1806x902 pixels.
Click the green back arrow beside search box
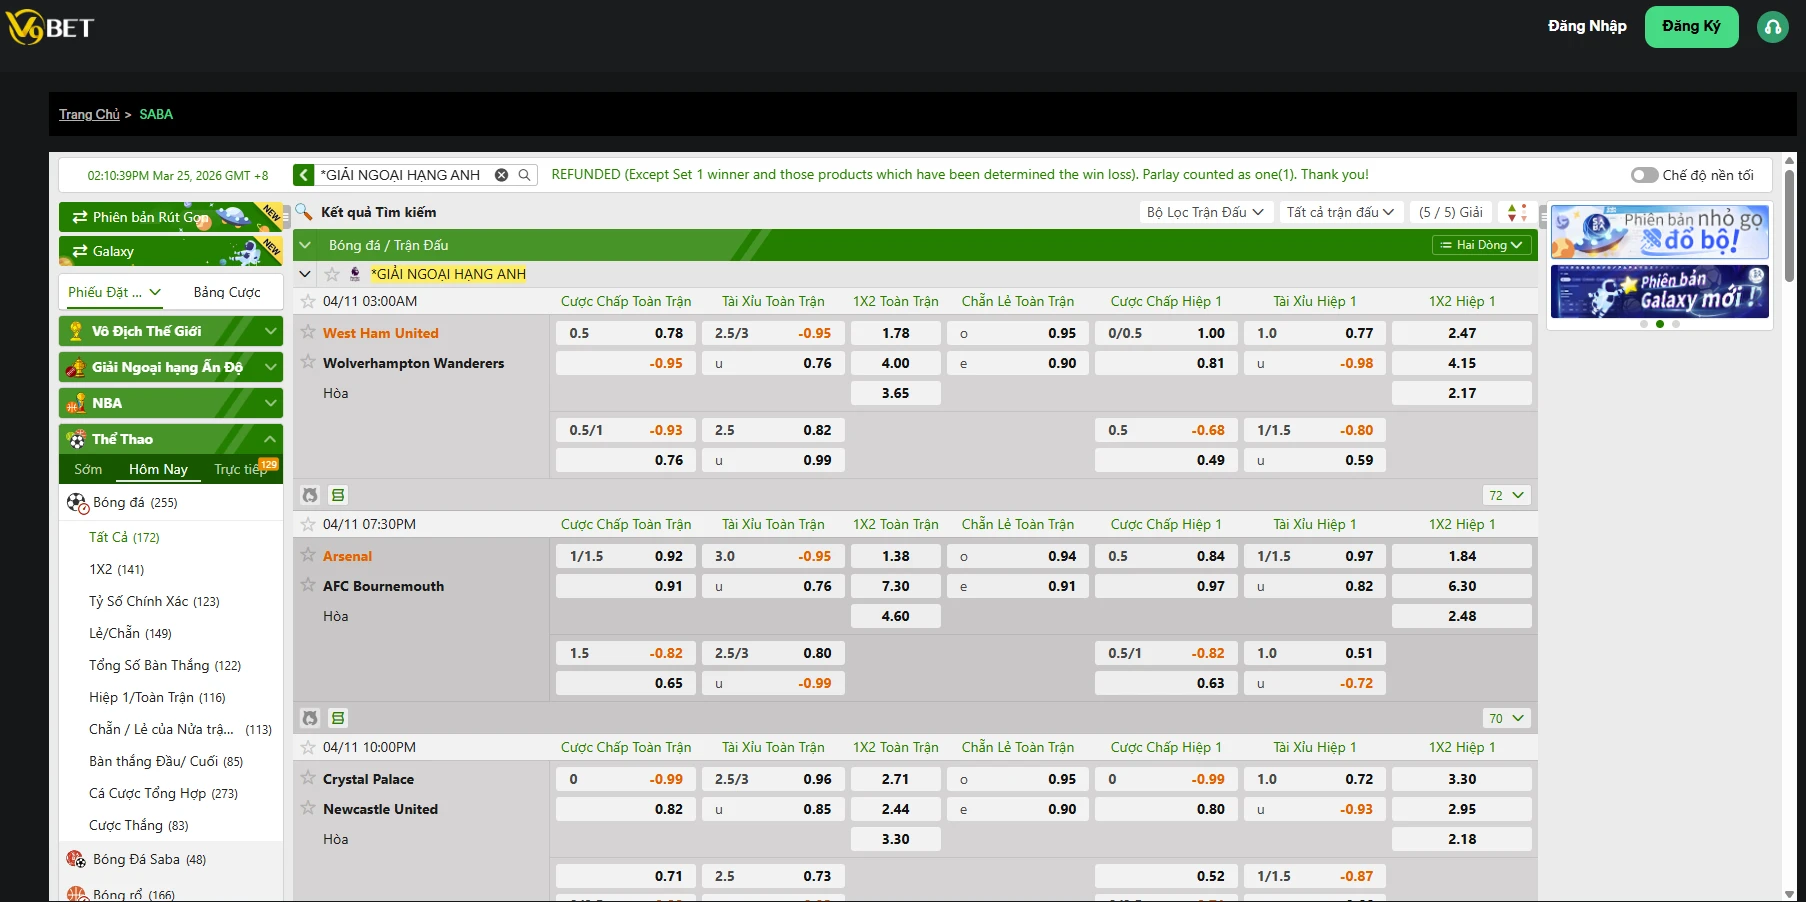[x=304, y=175]
